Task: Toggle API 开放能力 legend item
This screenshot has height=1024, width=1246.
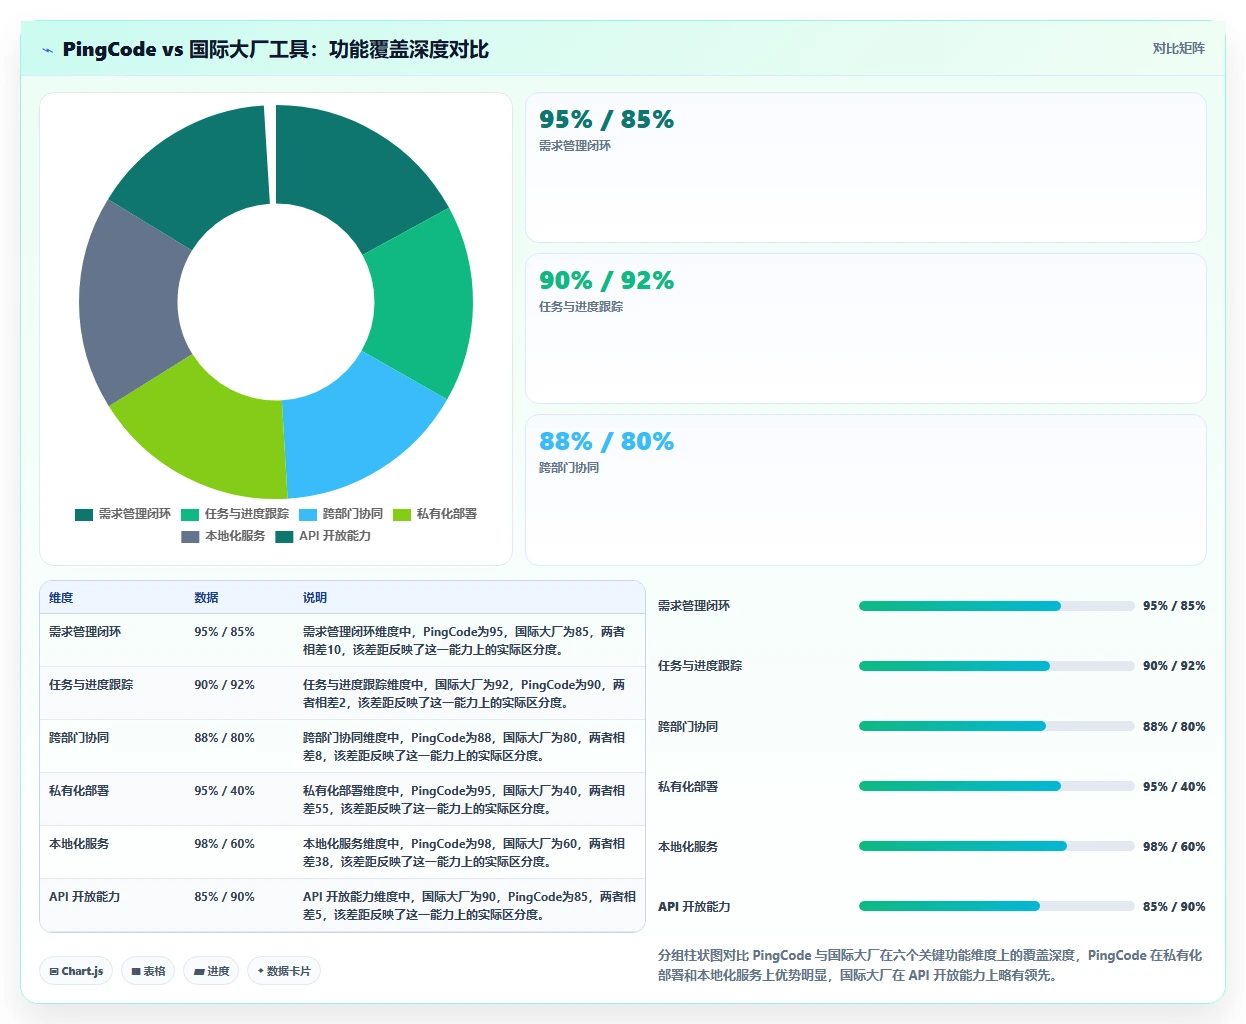Action: click(x=323, y=536)
